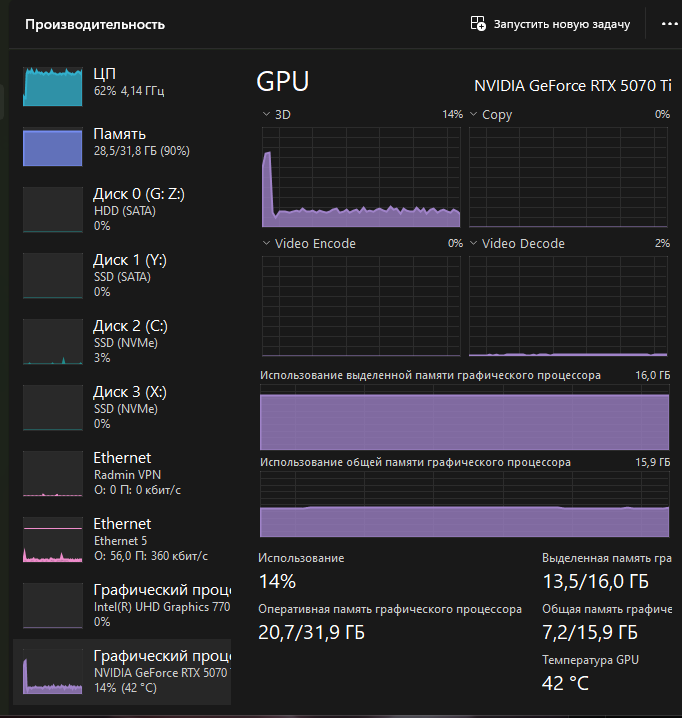Open the Video Decode engine dropdown chevron
The image size is (682, 718).
474,243
